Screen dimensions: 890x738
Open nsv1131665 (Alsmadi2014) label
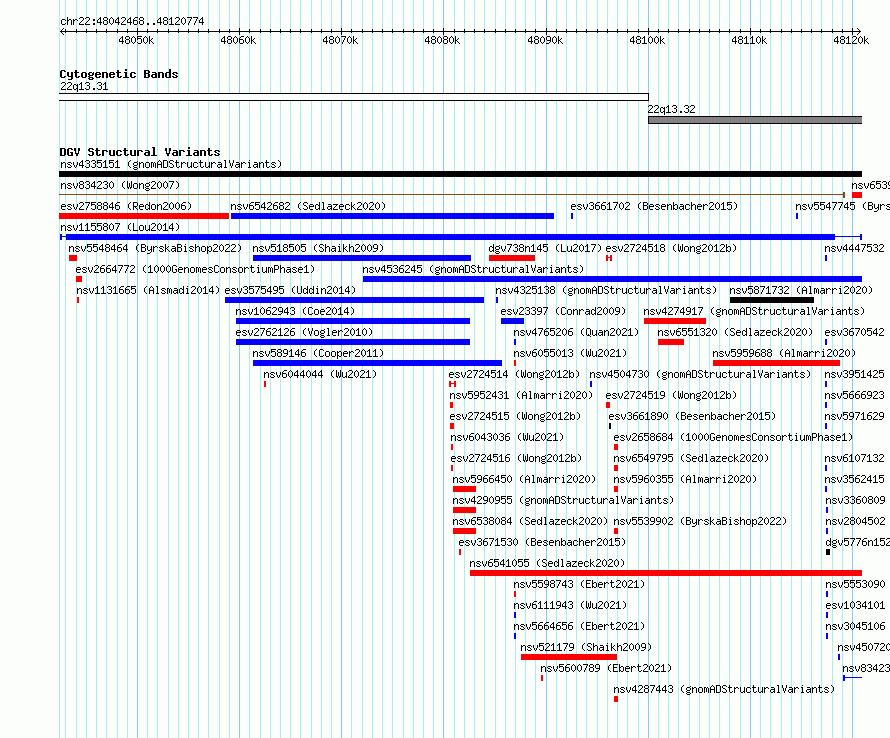point(148,291)
